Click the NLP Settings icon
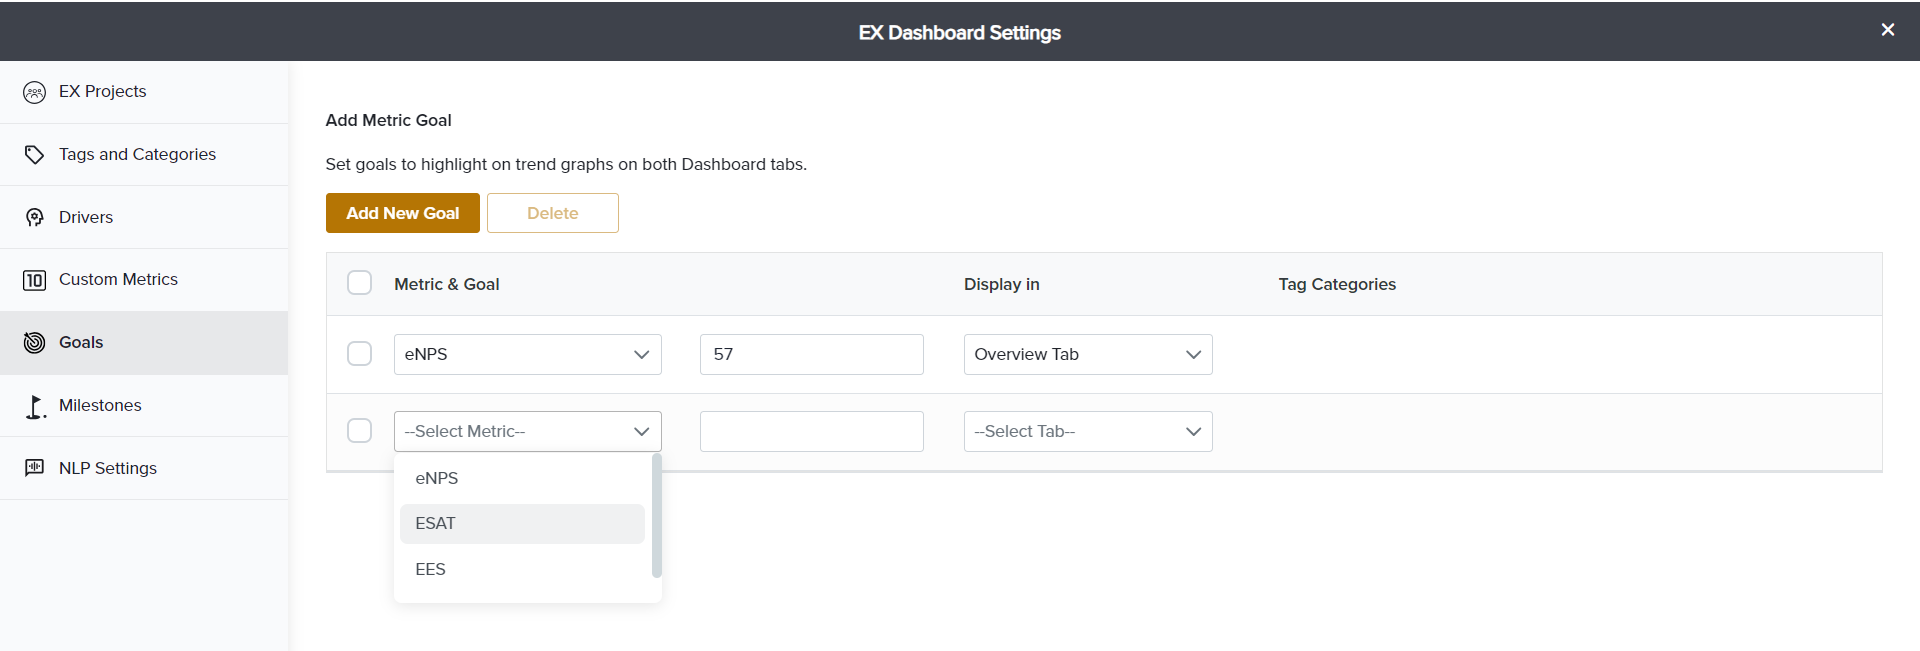This screenshot has width=1920, height=651. pyautogui.click(x=34, y=468)
